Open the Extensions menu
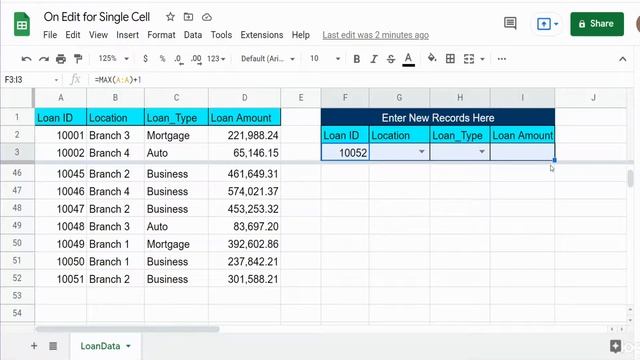This screenshot has width=640, height=360. click(262, 35)
